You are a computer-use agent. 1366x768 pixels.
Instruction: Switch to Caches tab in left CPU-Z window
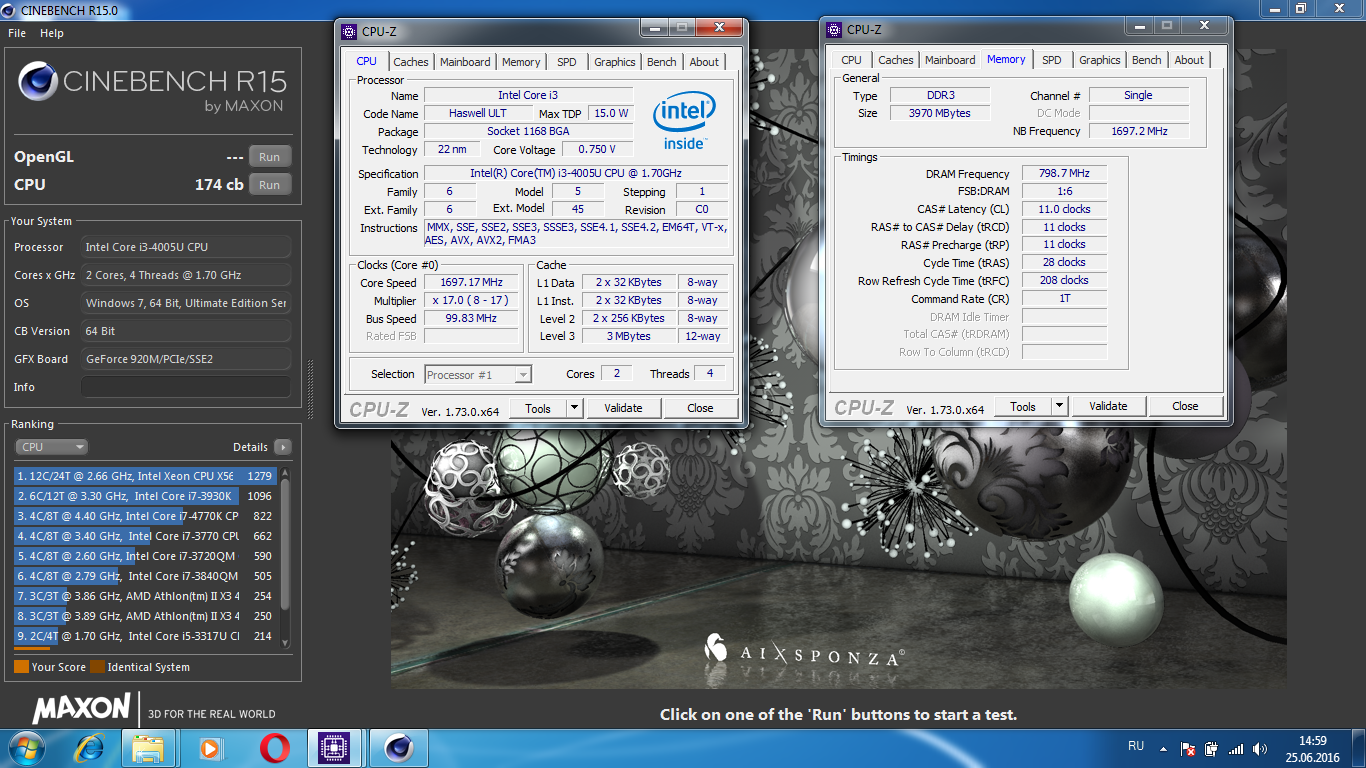pyautogui.click(x=410, y=62)
